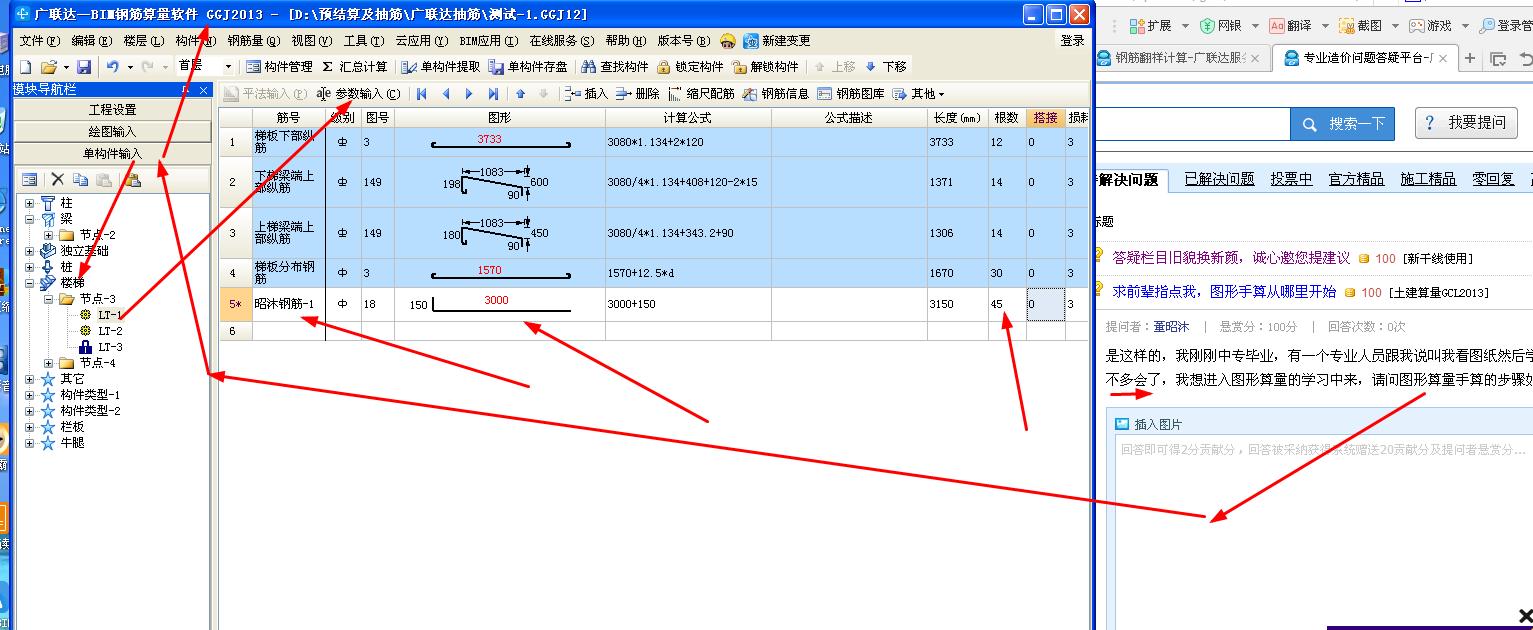The width and height of the screenshot is (1533, 630).
Task: Run 汇总计算 summary calculation
Action: coord(355,66)
